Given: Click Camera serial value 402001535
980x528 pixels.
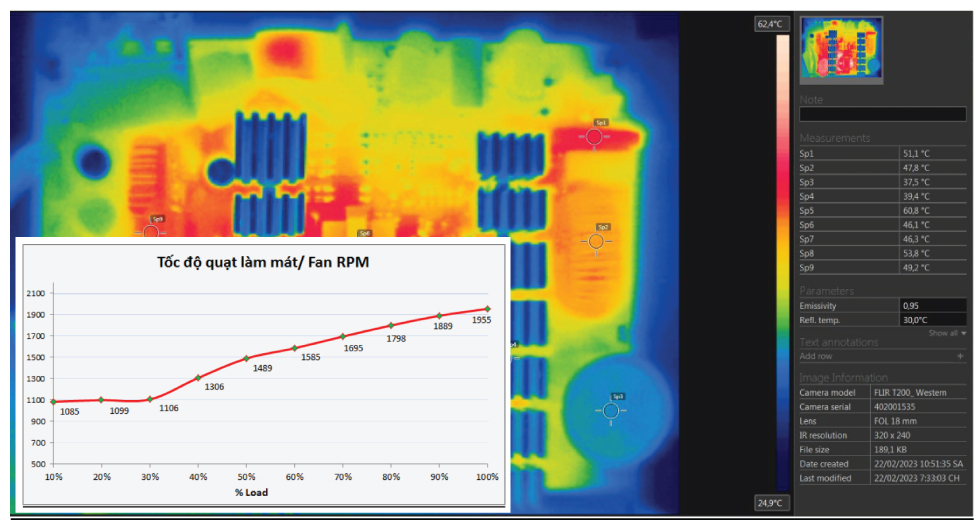Looking at the screenshot, I should (894, 407).
